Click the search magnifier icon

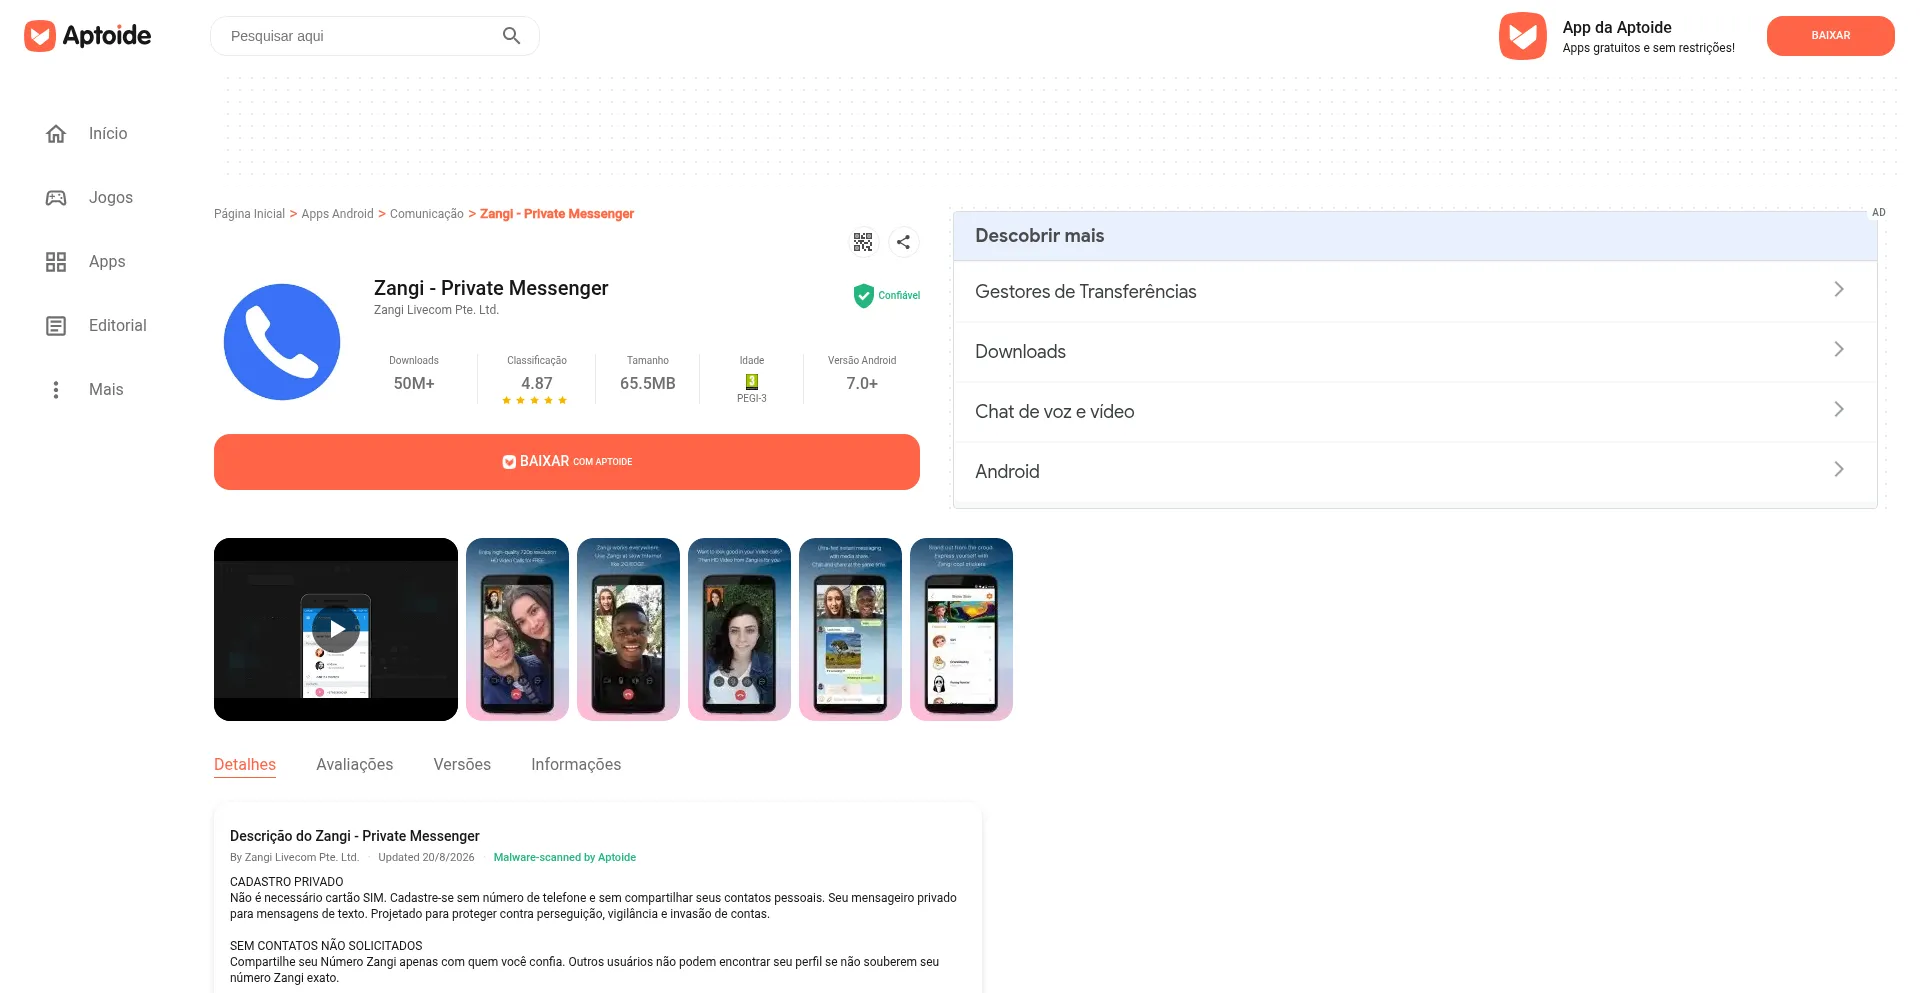511,36
